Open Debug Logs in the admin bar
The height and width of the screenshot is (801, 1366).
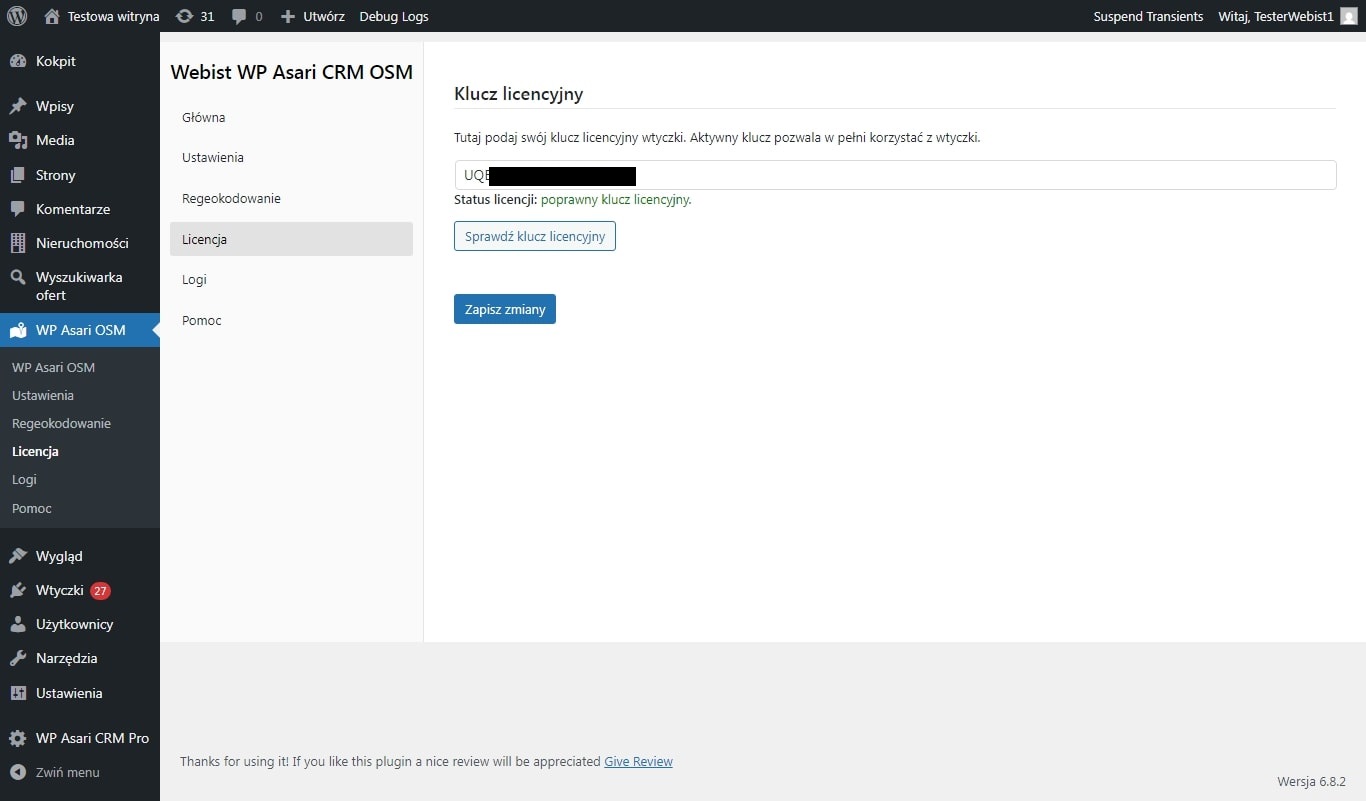(x=394, y=16)
